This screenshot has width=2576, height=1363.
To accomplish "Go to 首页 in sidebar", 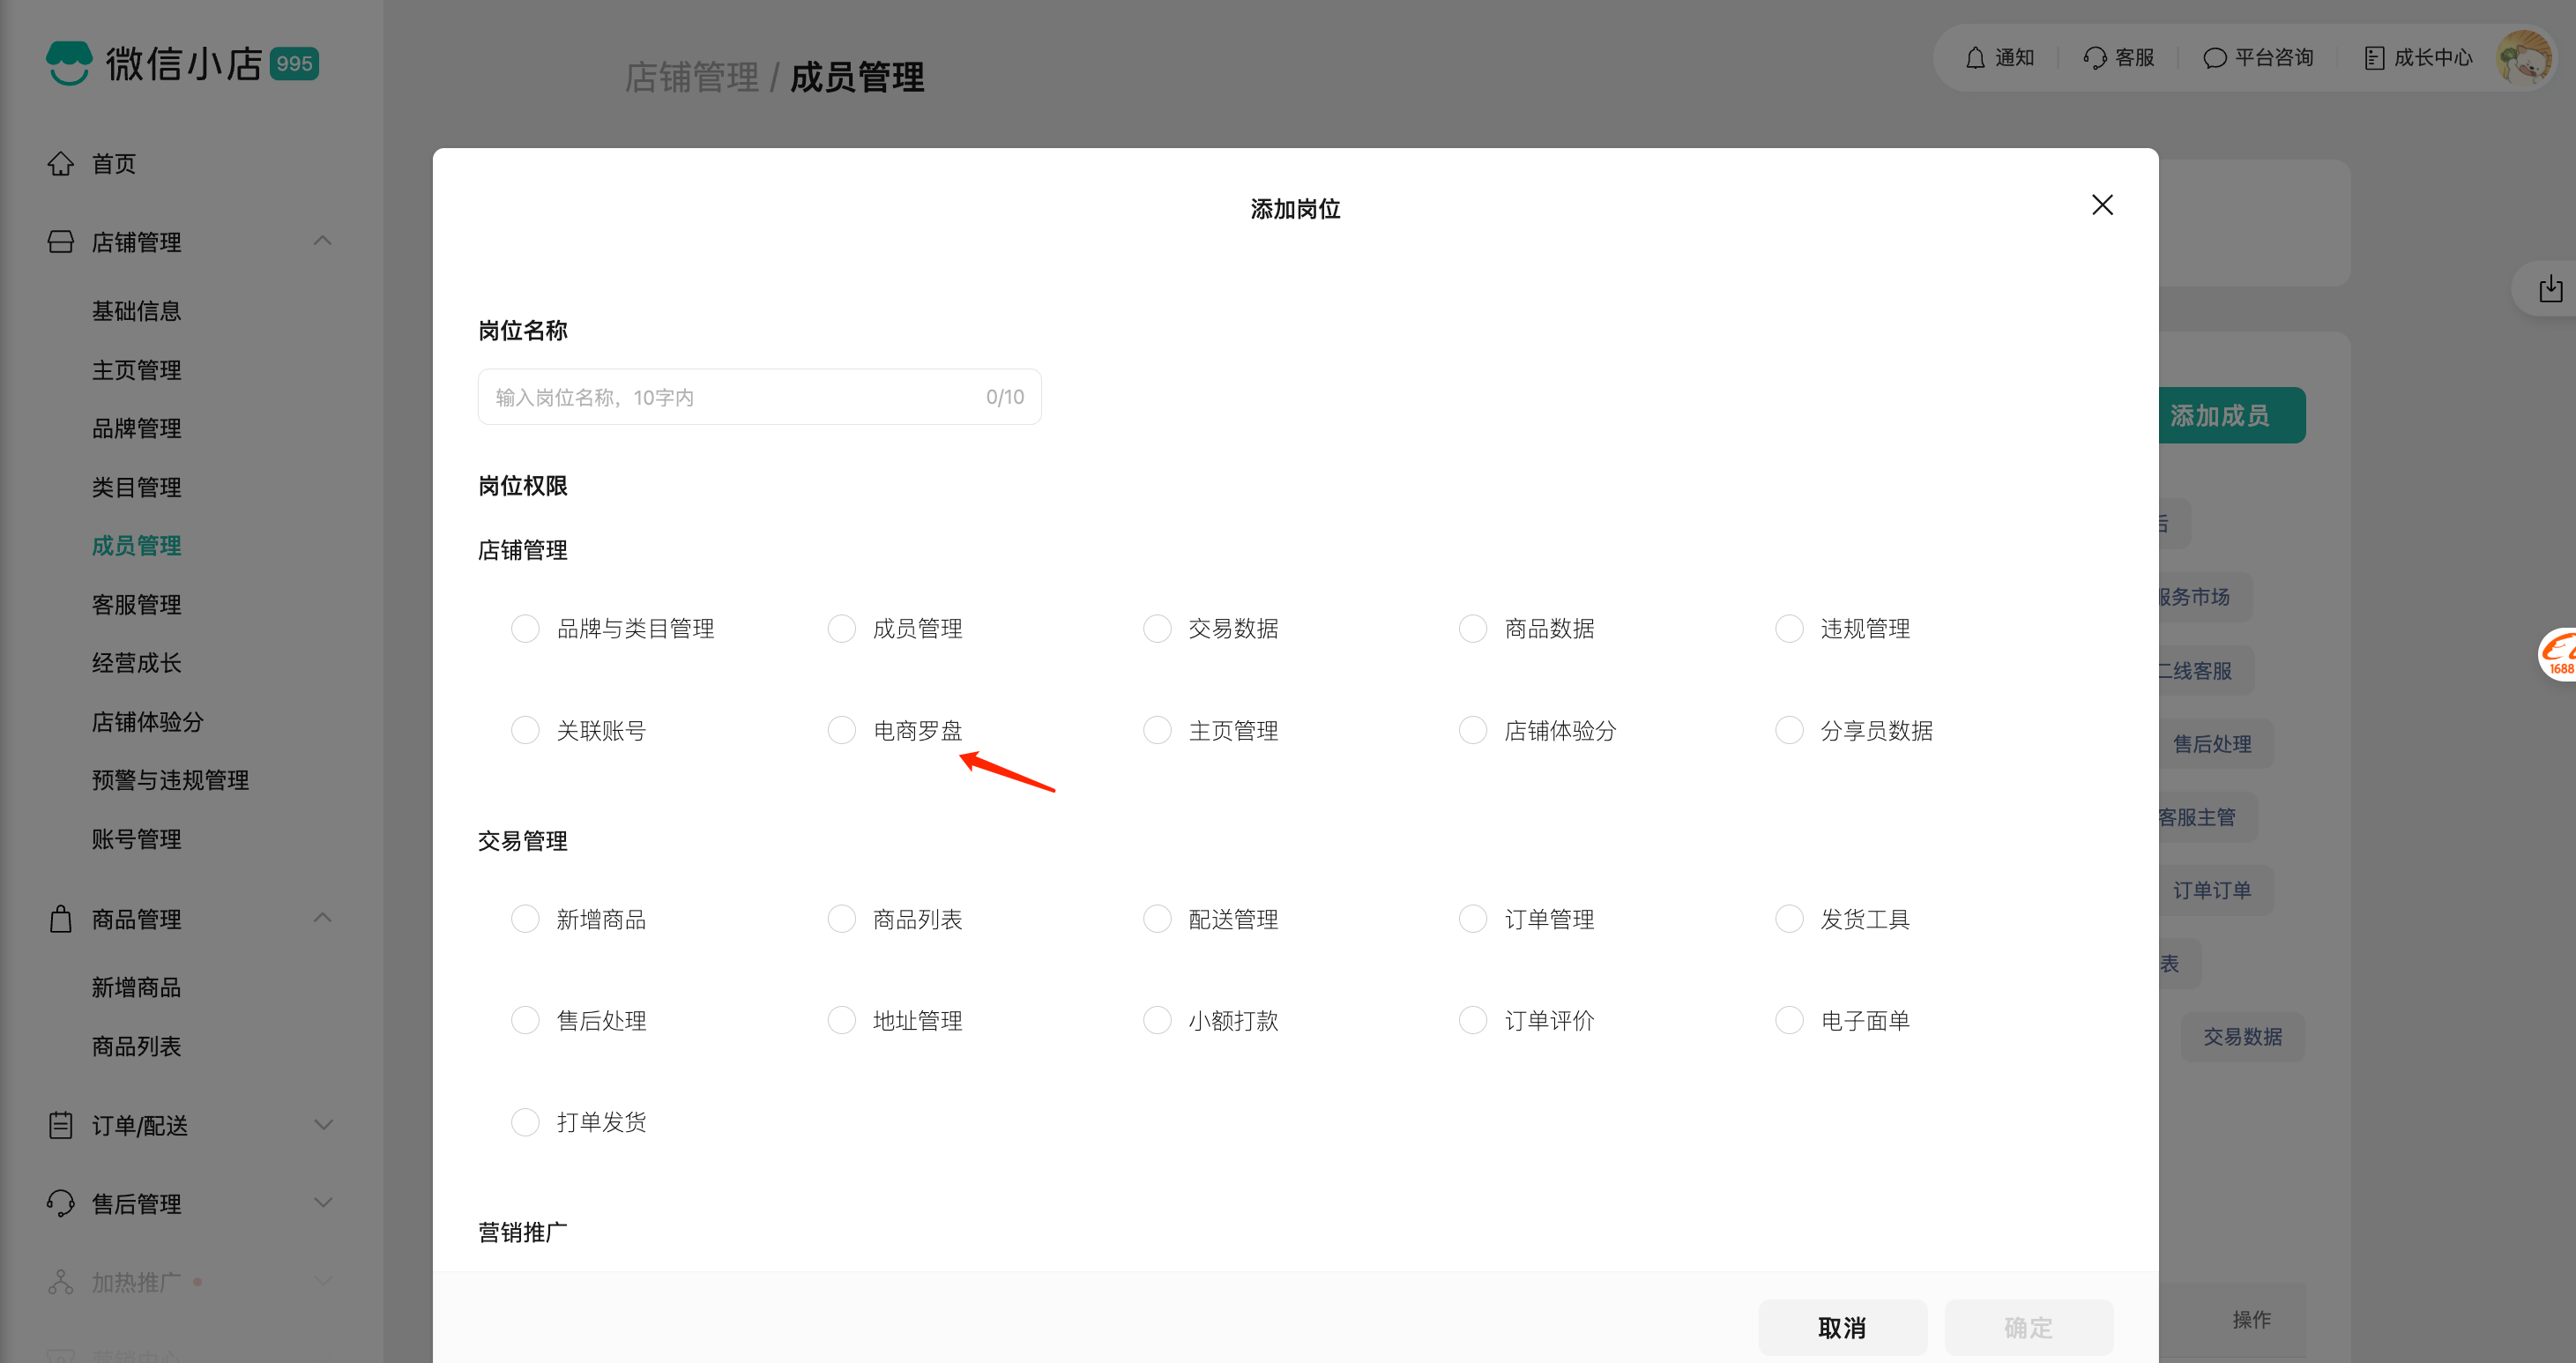I will (113, 163).
